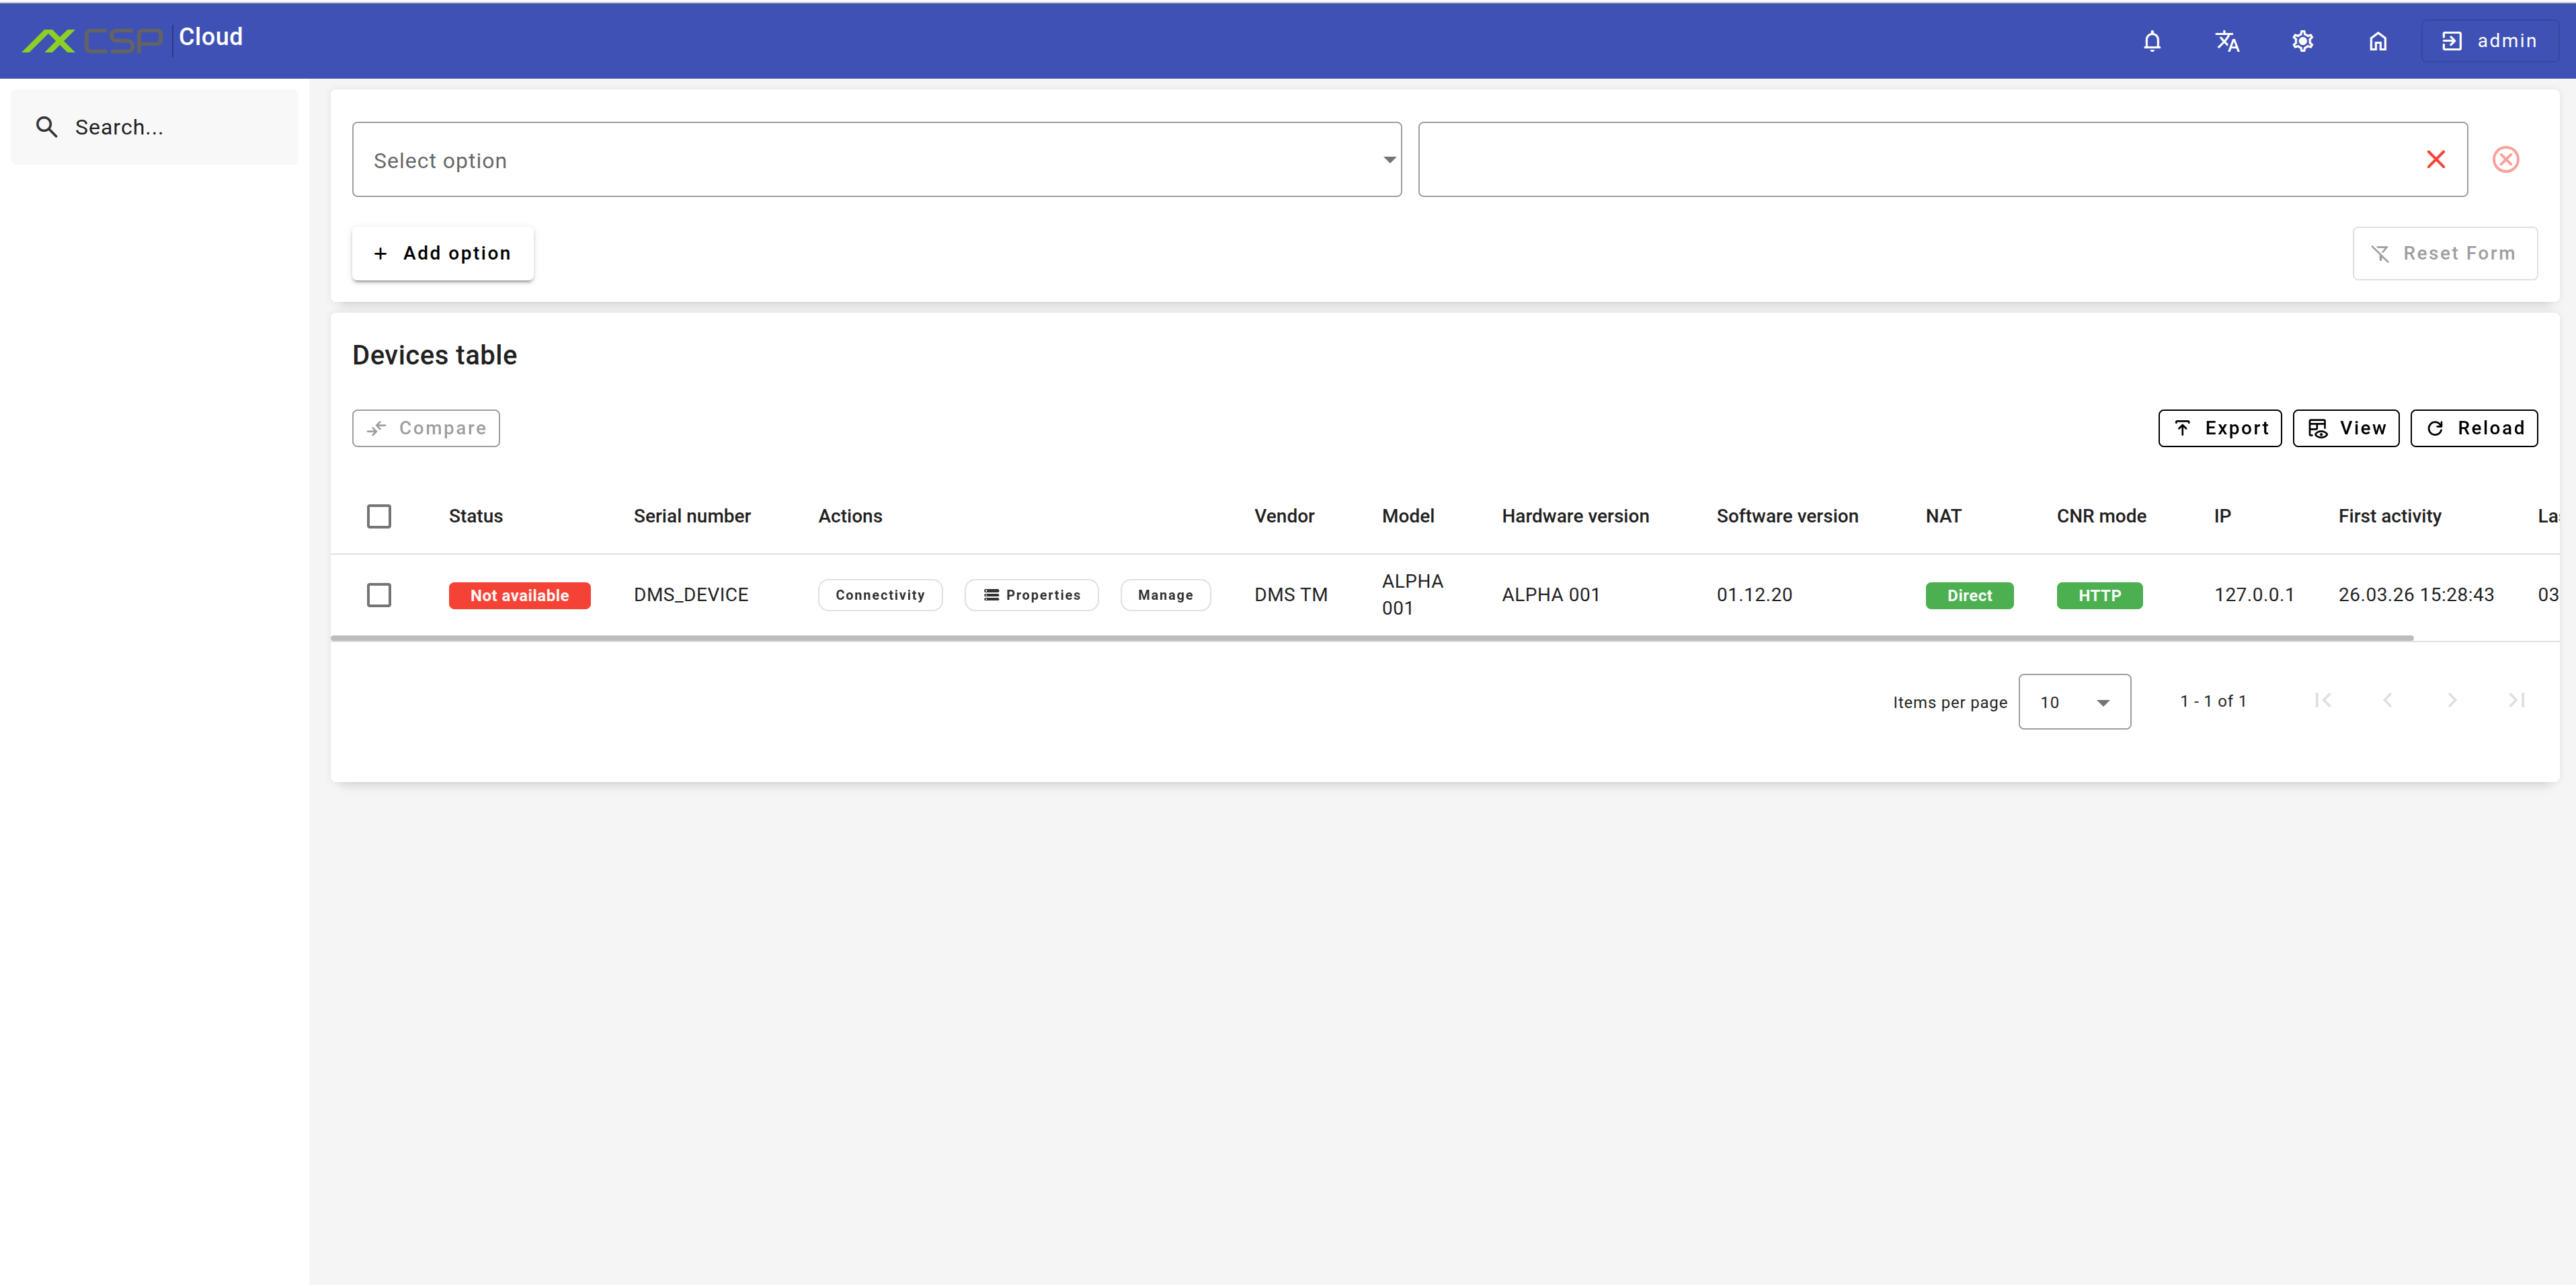Click the admin logout button
This screenshot has height=1285, width=2576.
tap(2489, 41)
